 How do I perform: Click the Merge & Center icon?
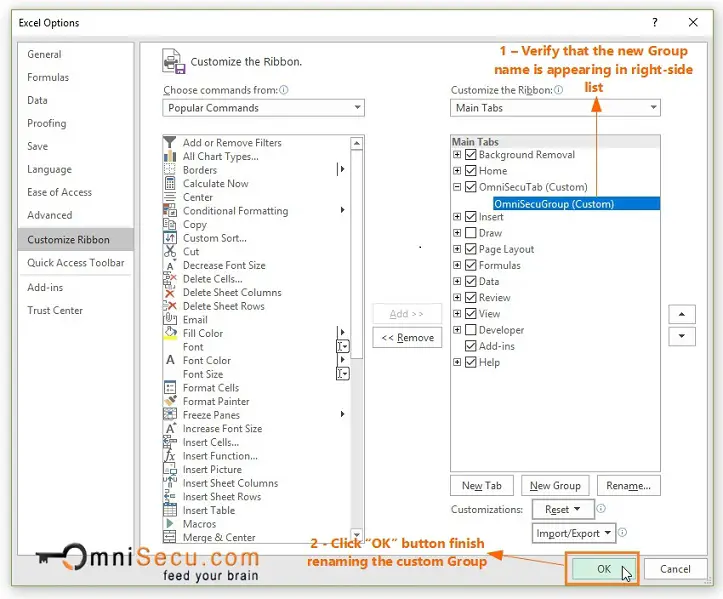(x=170, y=537)
